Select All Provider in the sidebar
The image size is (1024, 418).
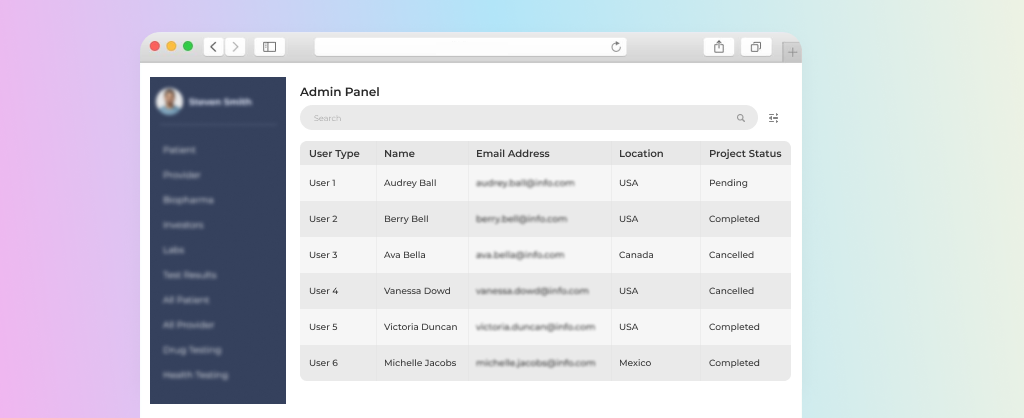(x=188, y=325)
